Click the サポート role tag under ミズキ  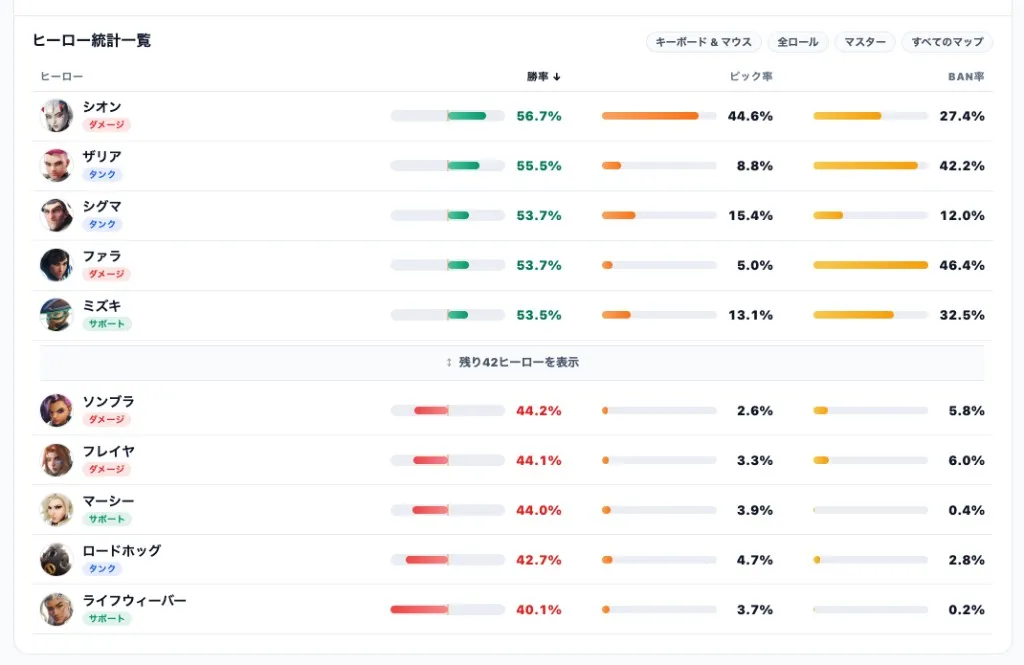[x=106, y=323]
